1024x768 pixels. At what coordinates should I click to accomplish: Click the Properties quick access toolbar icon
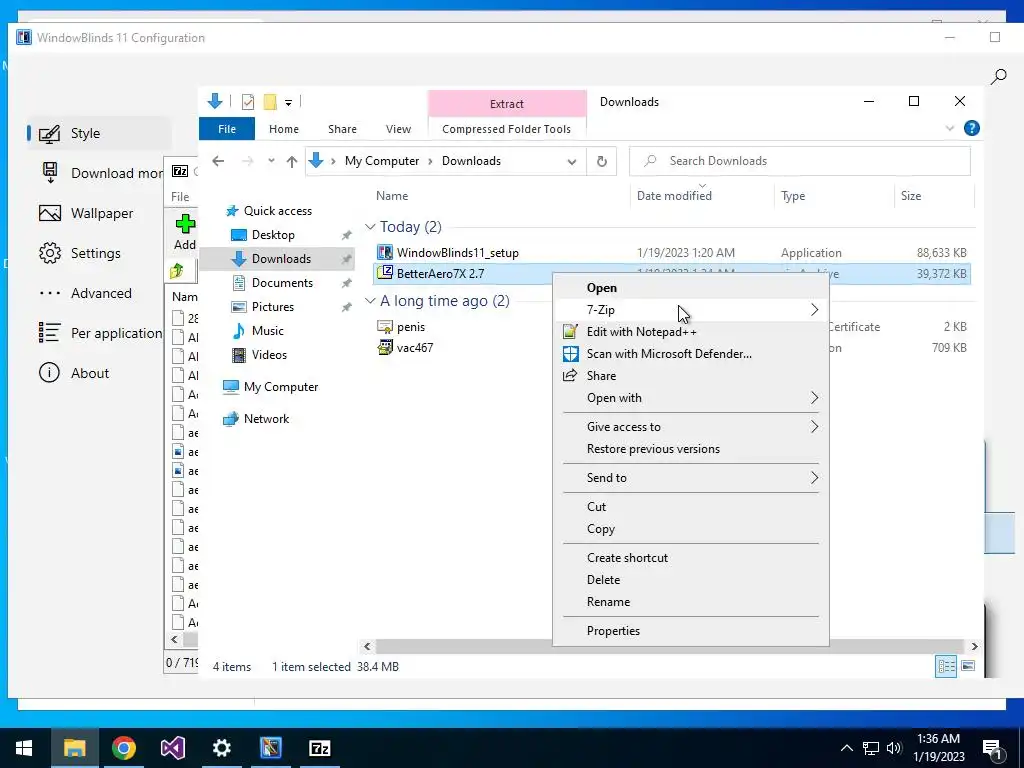pyautogui.click(x=248, y=102)
